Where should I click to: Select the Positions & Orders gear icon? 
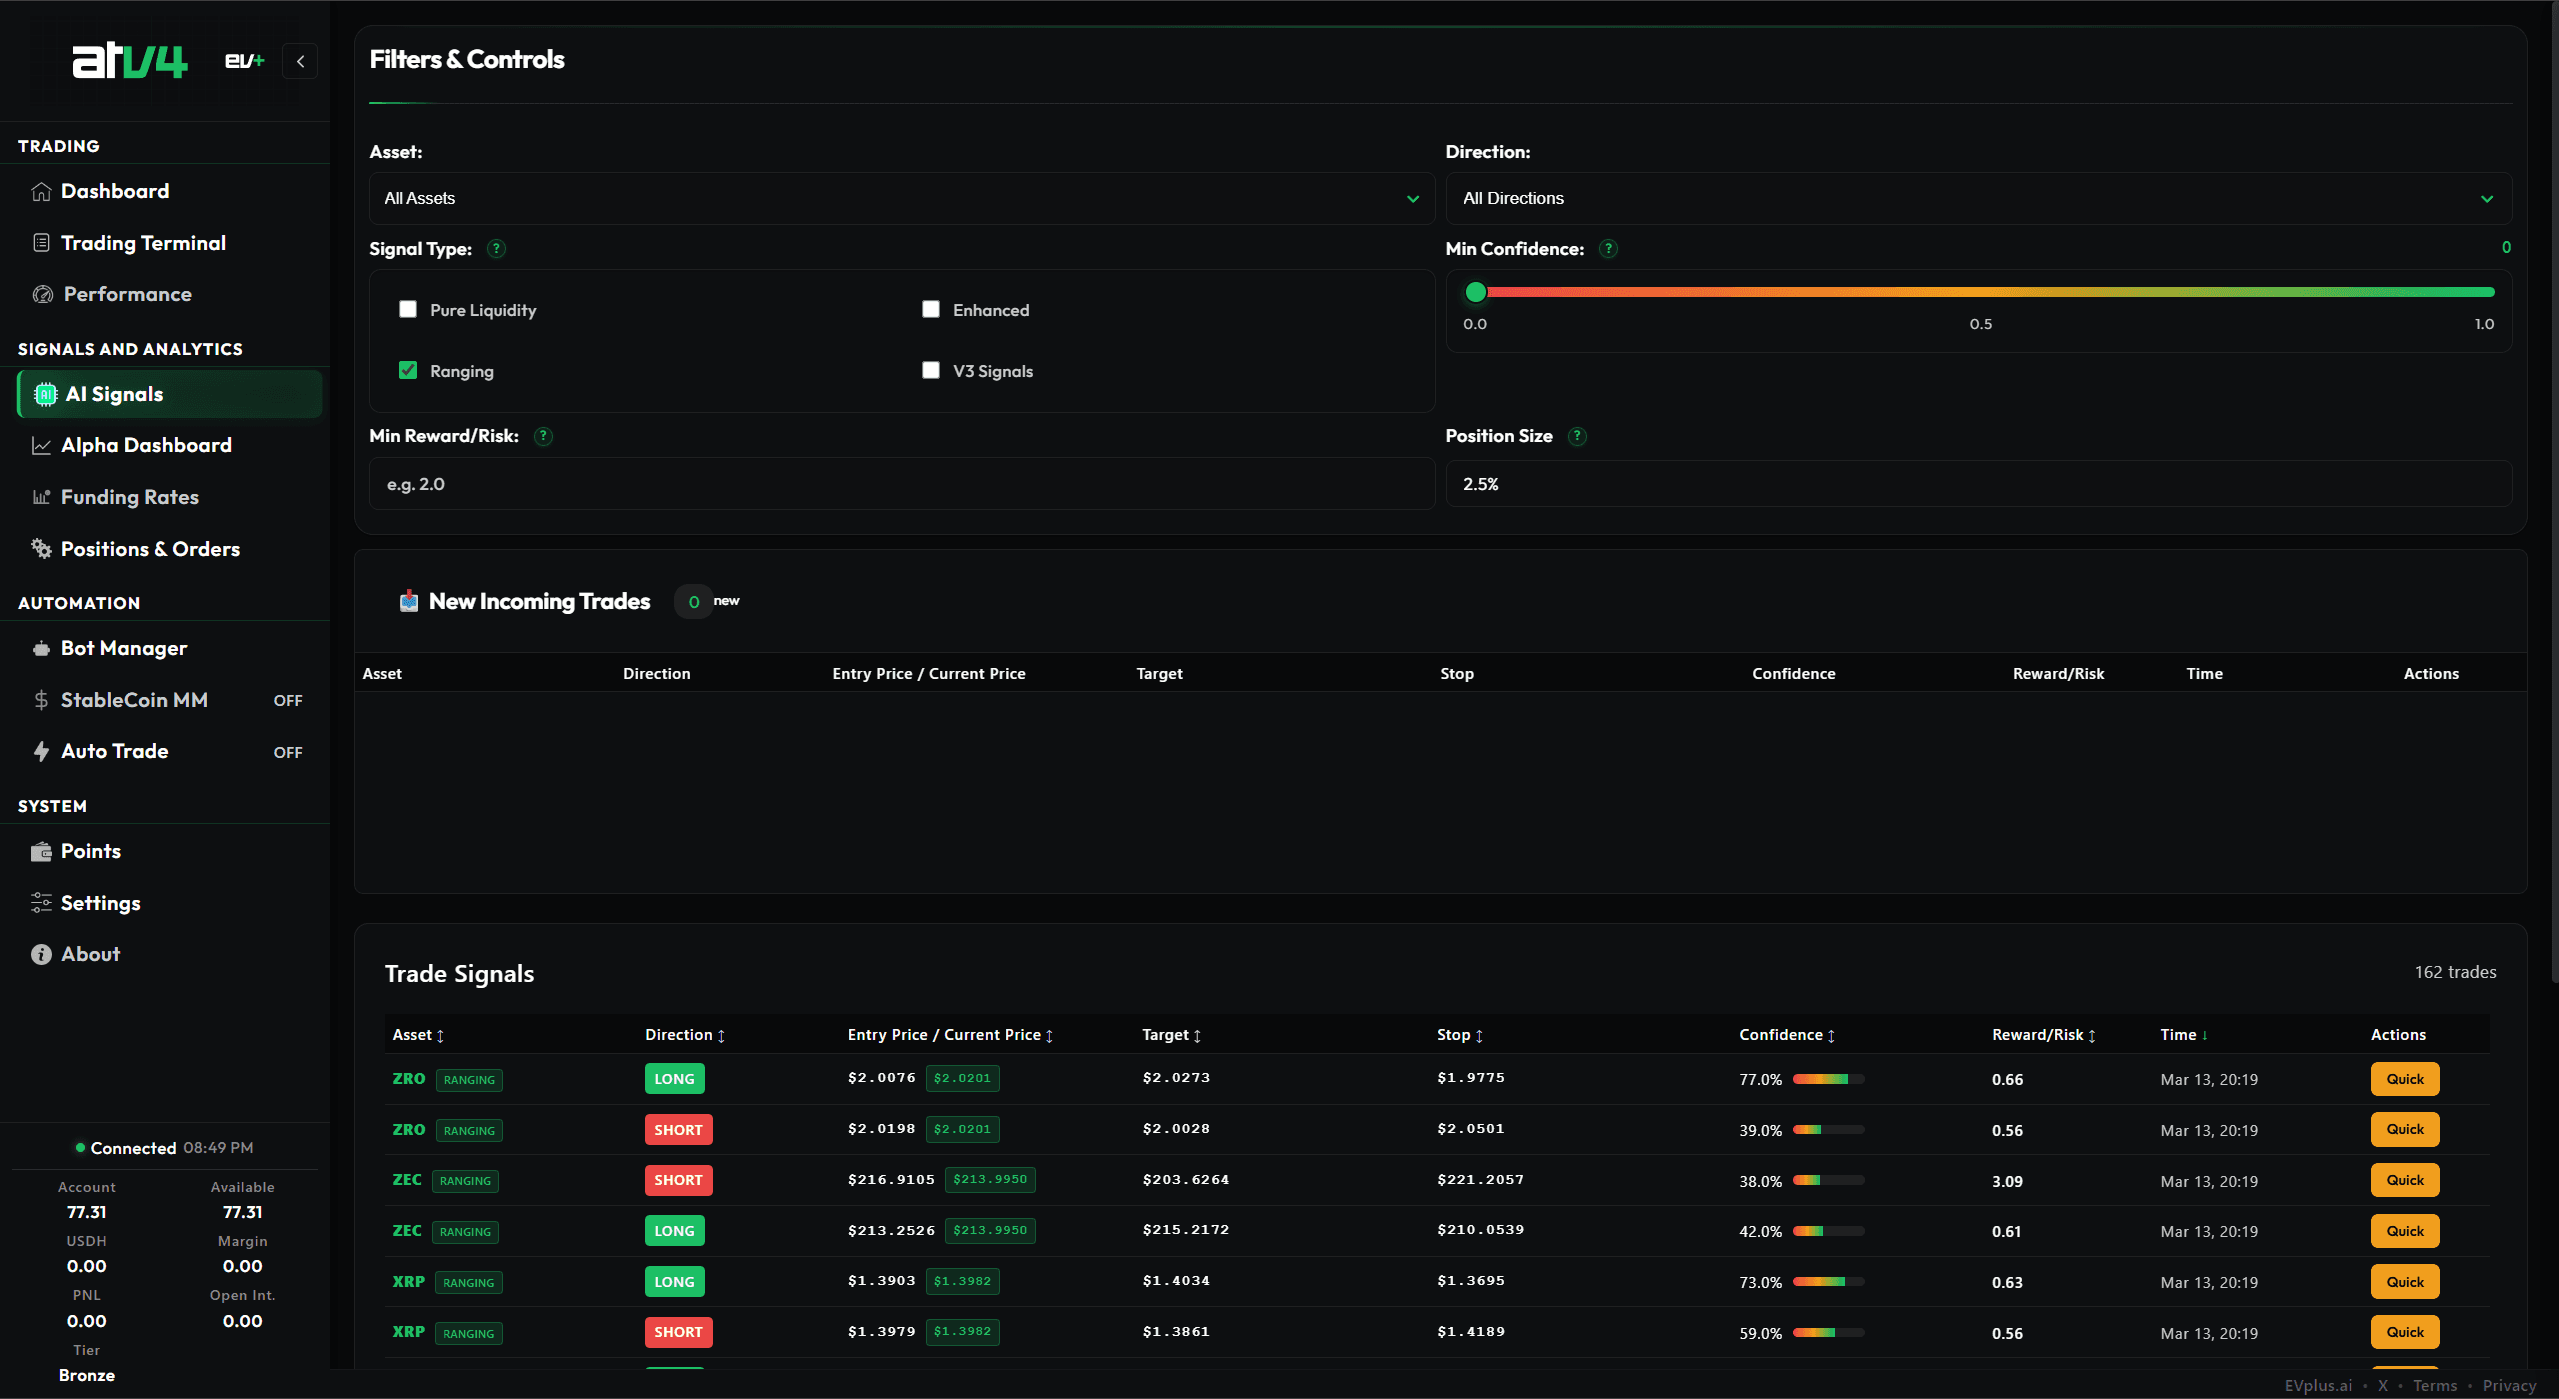click(41, 548)
